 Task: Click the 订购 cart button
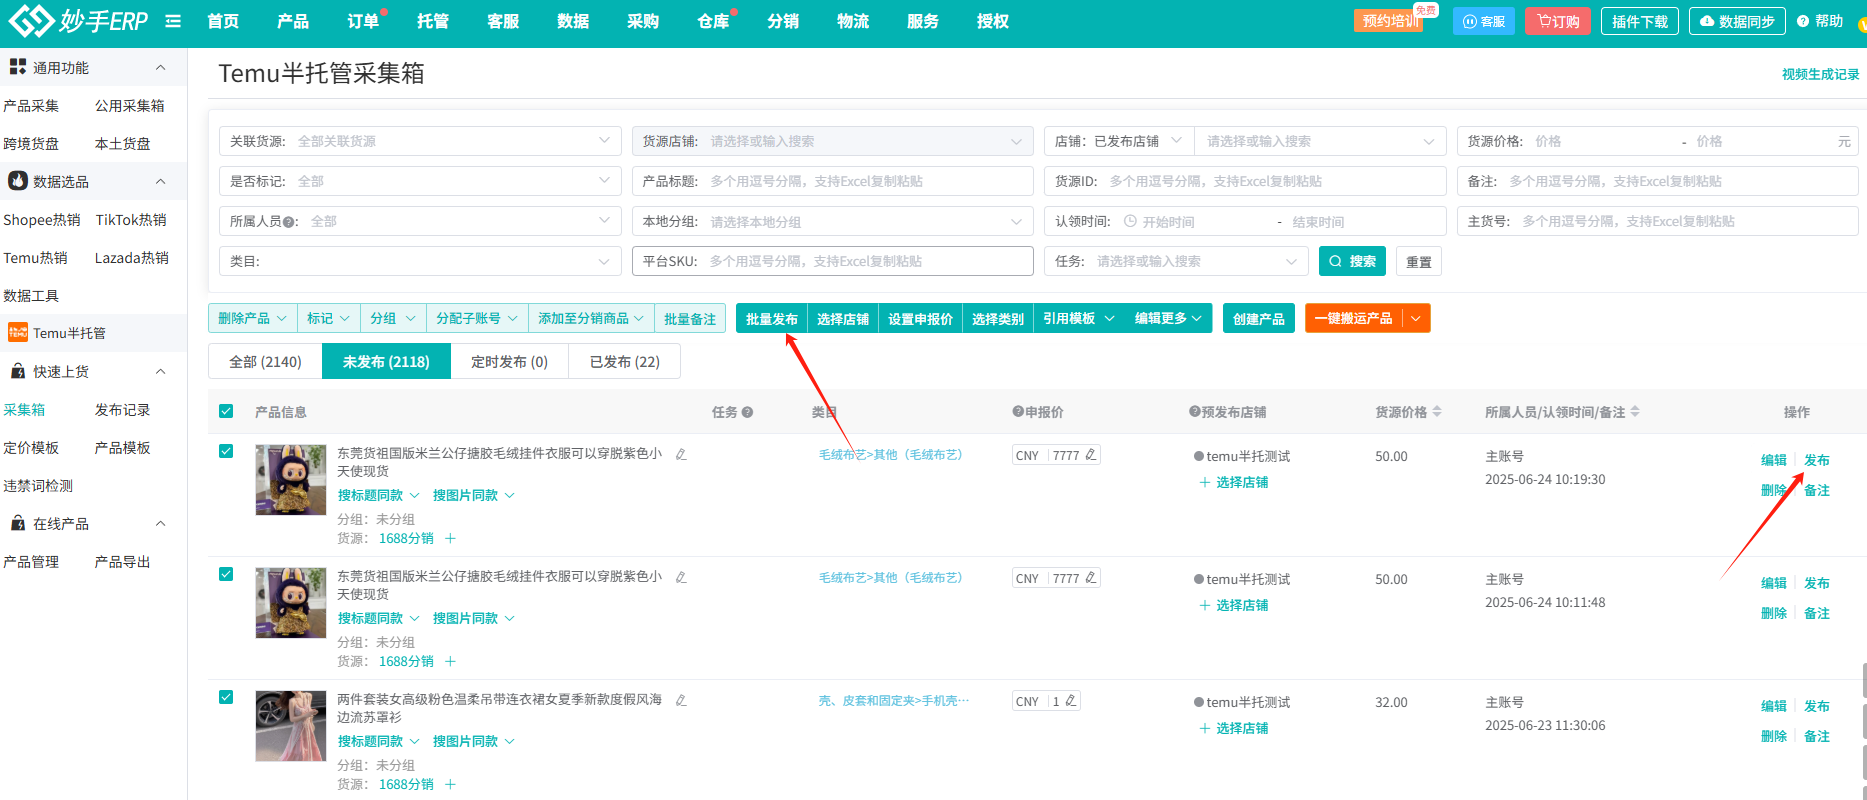(x=1558, y=21)
